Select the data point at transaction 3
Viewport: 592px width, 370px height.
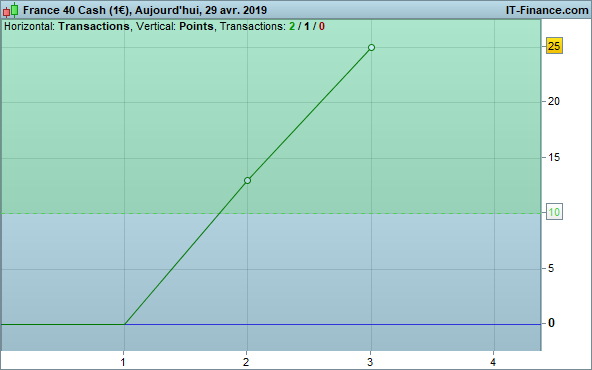(x=372, y=48)
